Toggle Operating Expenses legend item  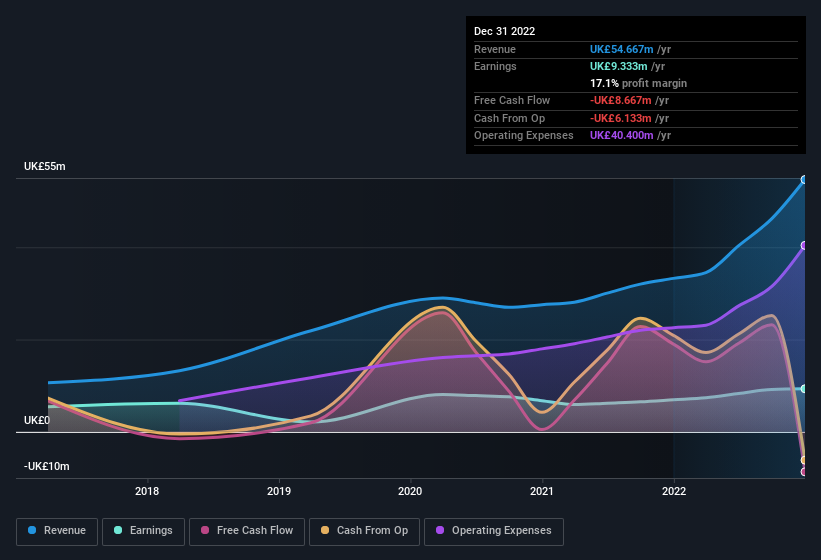494,531
